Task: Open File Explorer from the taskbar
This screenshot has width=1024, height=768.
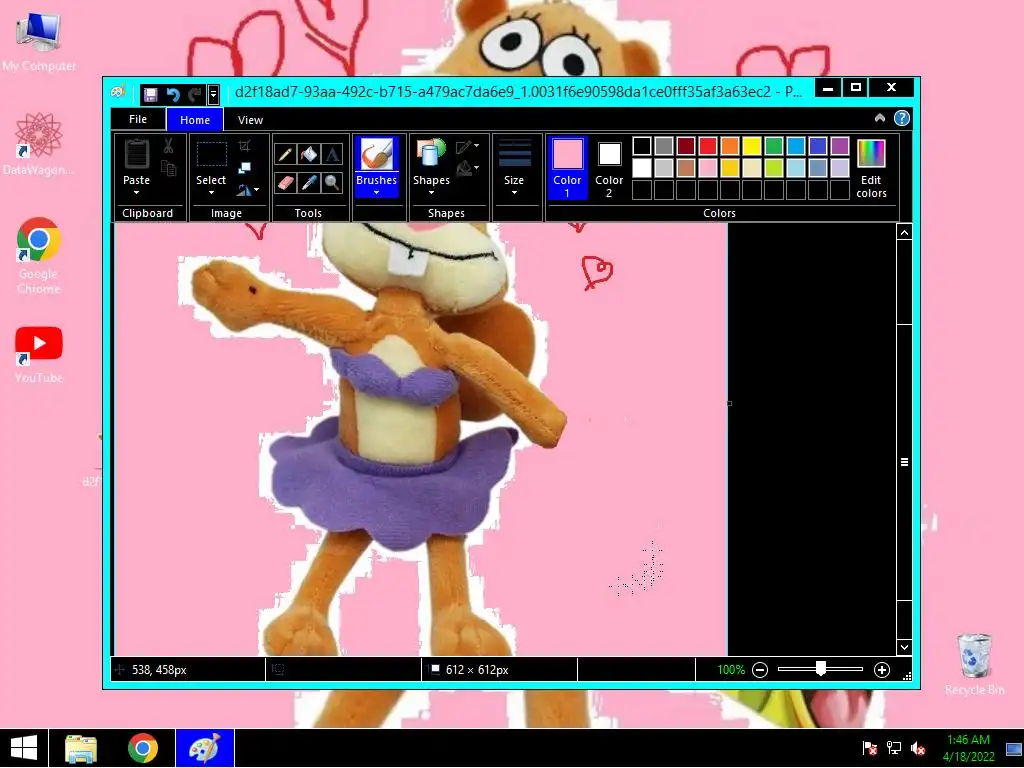Action: 81,748
